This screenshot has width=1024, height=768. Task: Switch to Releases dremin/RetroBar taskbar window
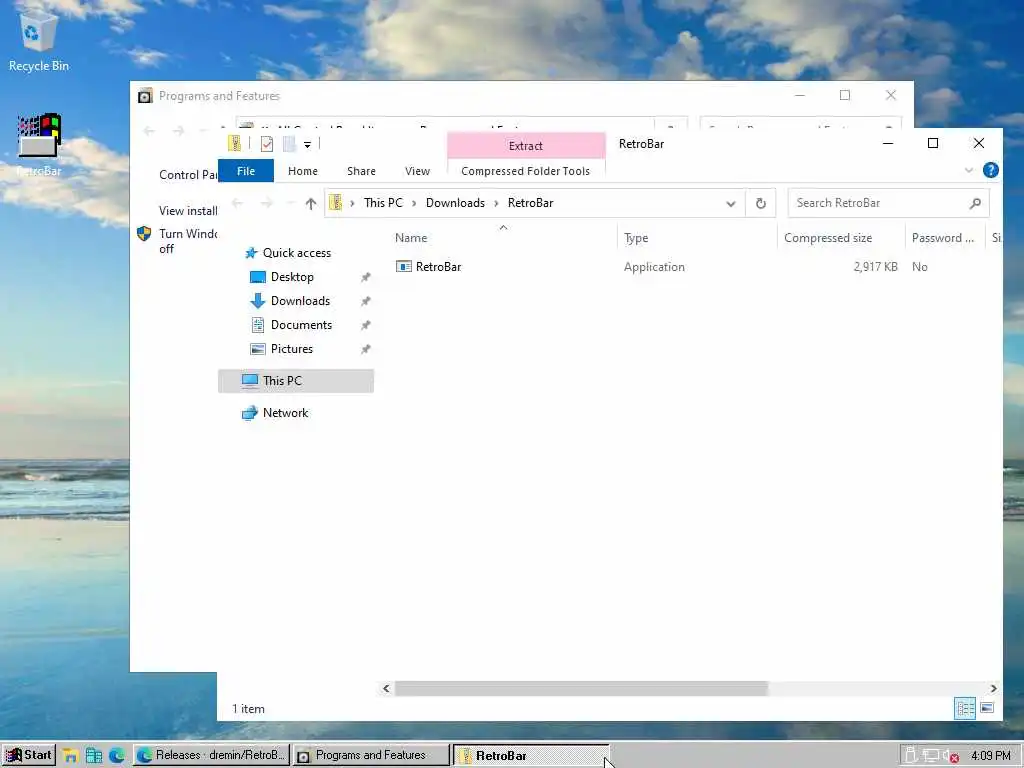tap(211, 756)
